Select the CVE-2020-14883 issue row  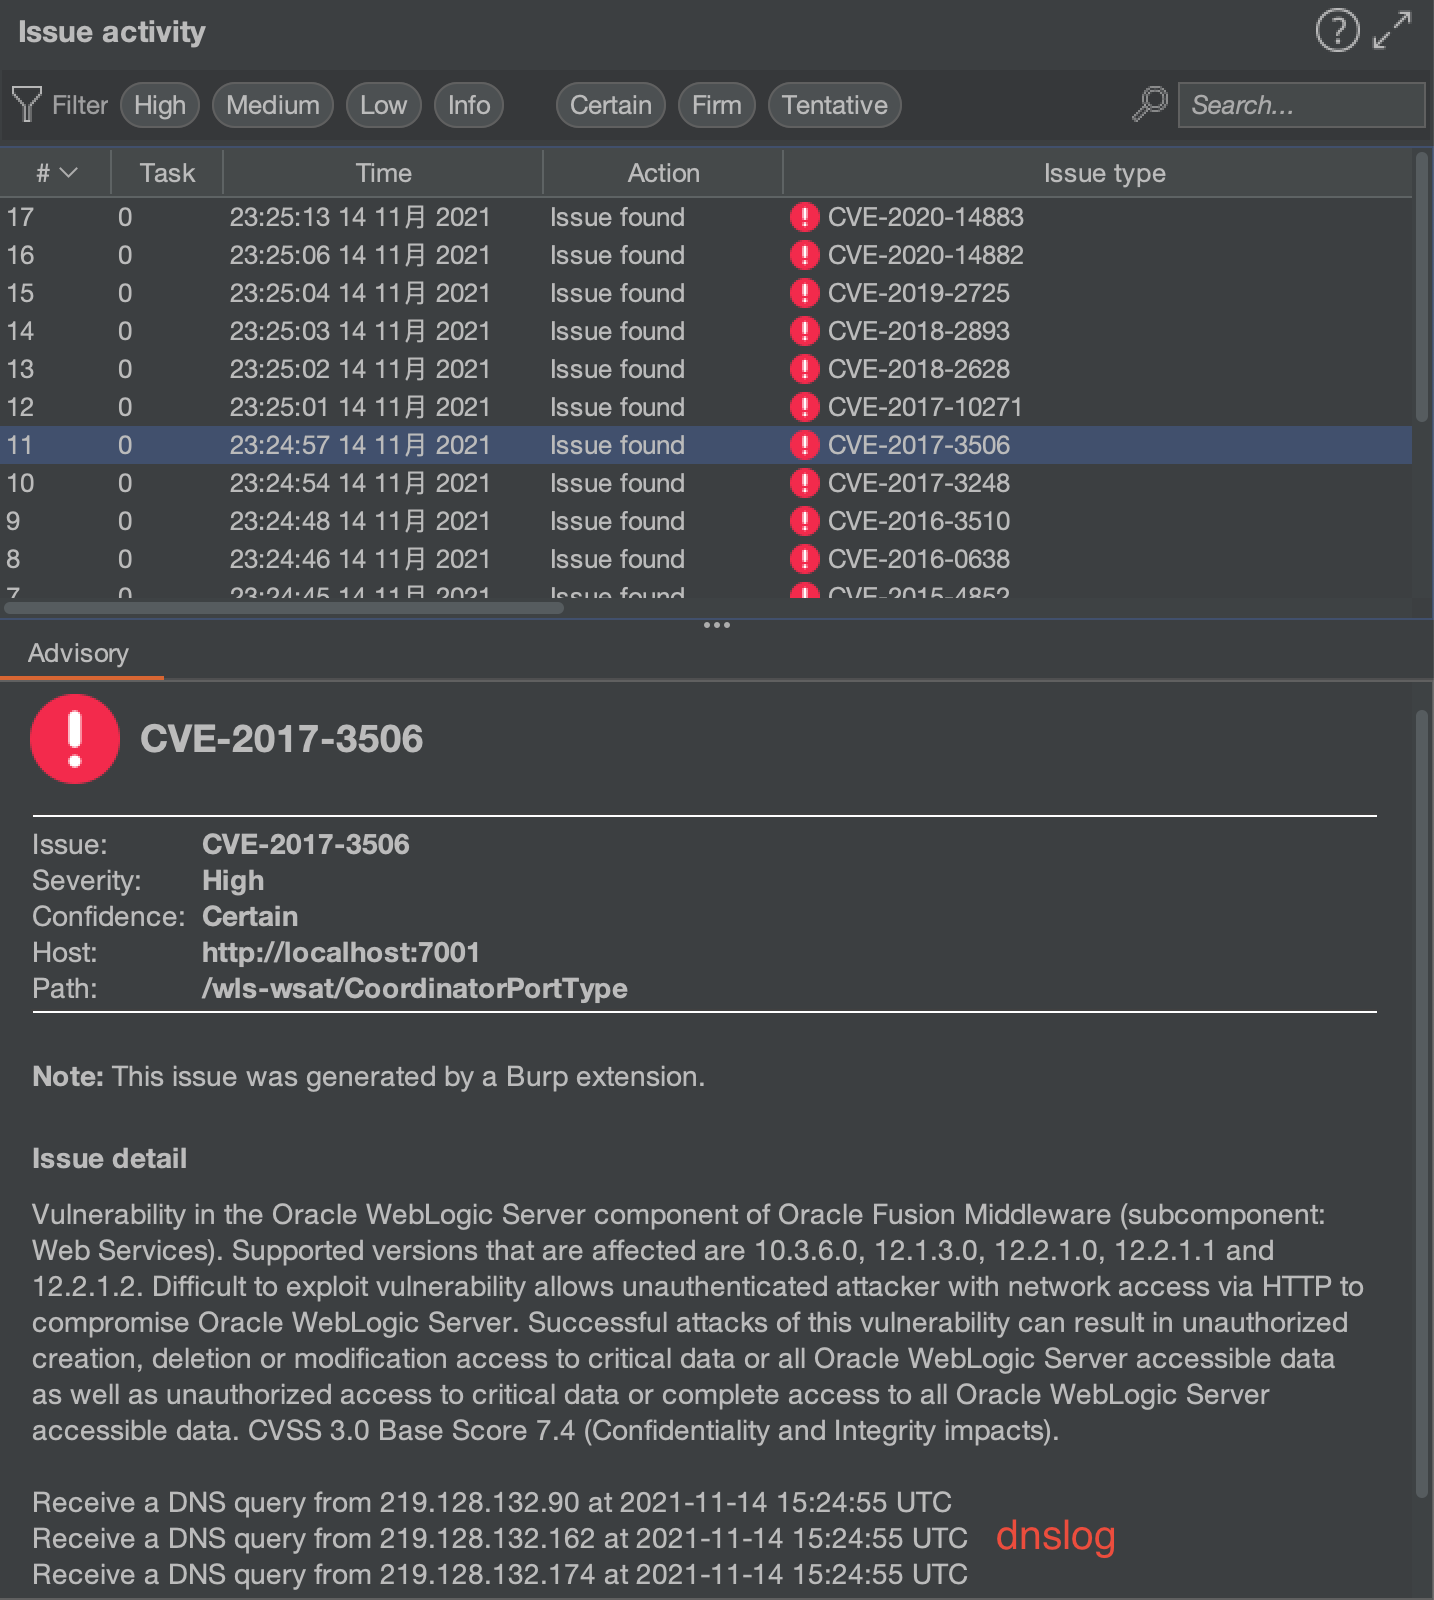coord(706,217)
